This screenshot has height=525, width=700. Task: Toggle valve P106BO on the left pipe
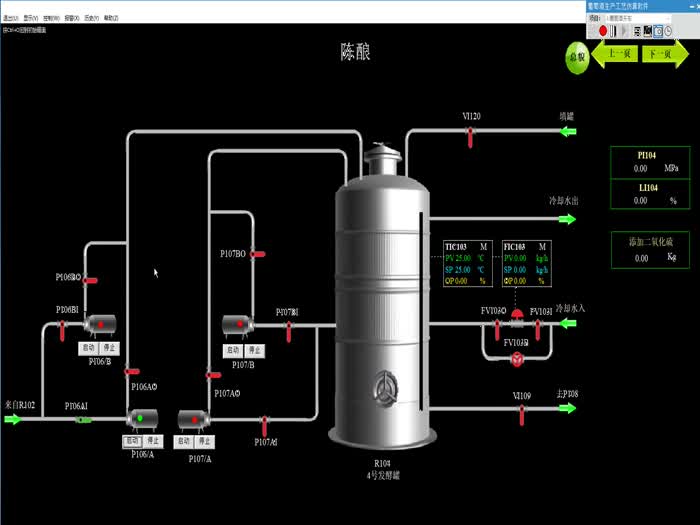88,280
